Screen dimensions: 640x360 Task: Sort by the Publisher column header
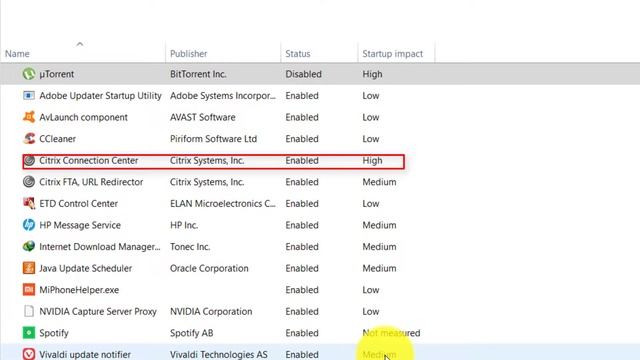coord(189,53)
